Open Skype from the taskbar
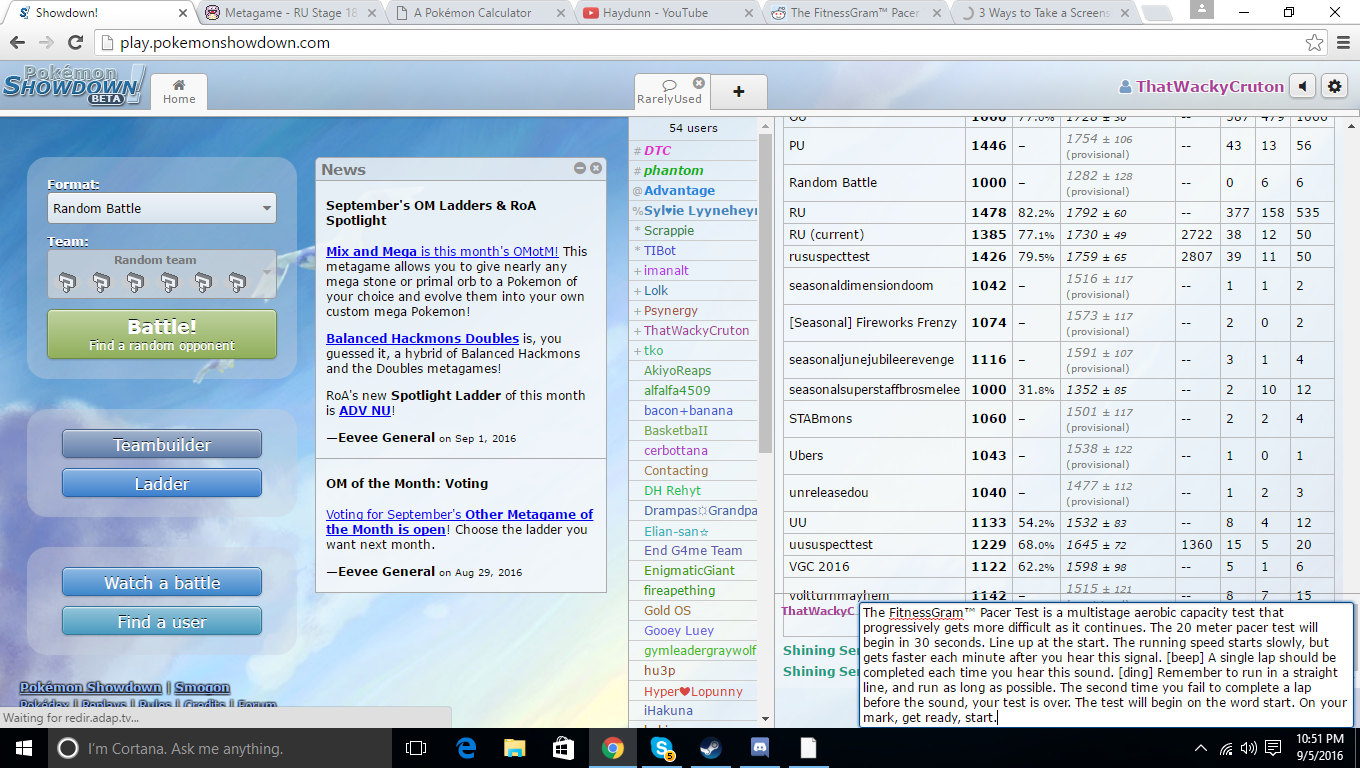1360x768 pixels. (662, 748)
